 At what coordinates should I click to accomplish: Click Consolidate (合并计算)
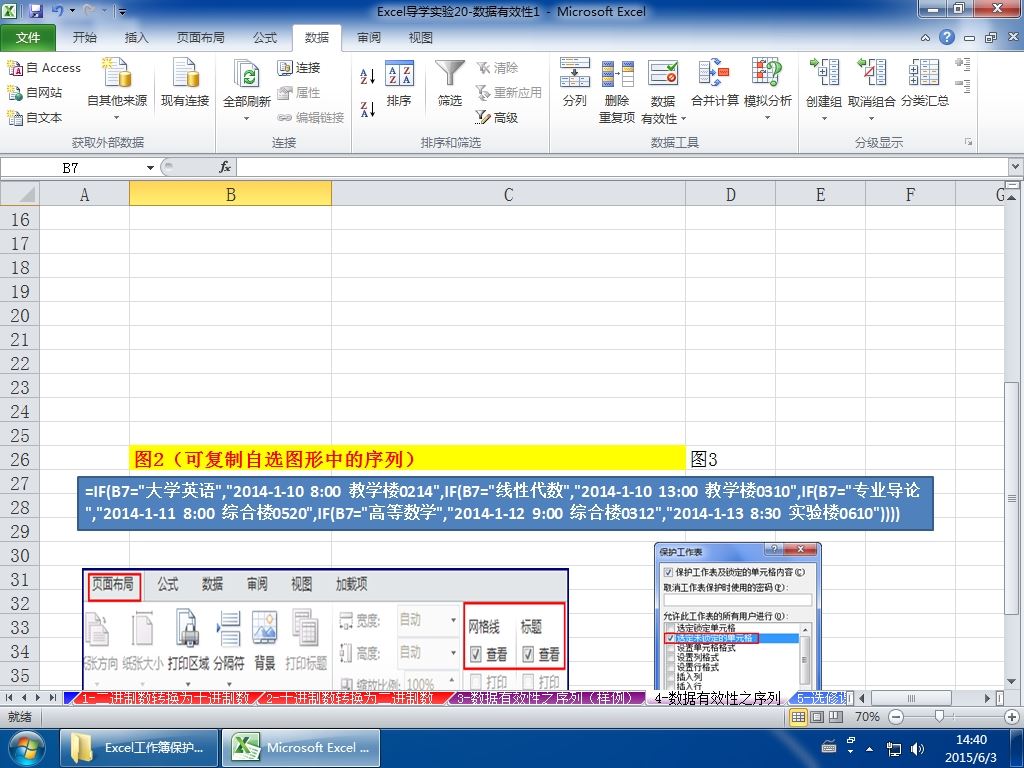714,82
